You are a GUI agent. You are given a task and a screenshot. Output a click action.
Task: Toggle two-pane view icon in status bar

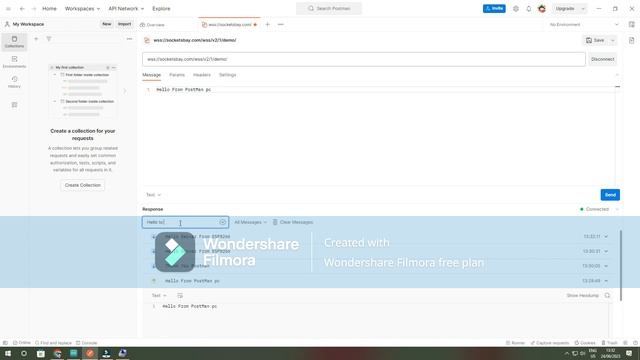point(625,343)
